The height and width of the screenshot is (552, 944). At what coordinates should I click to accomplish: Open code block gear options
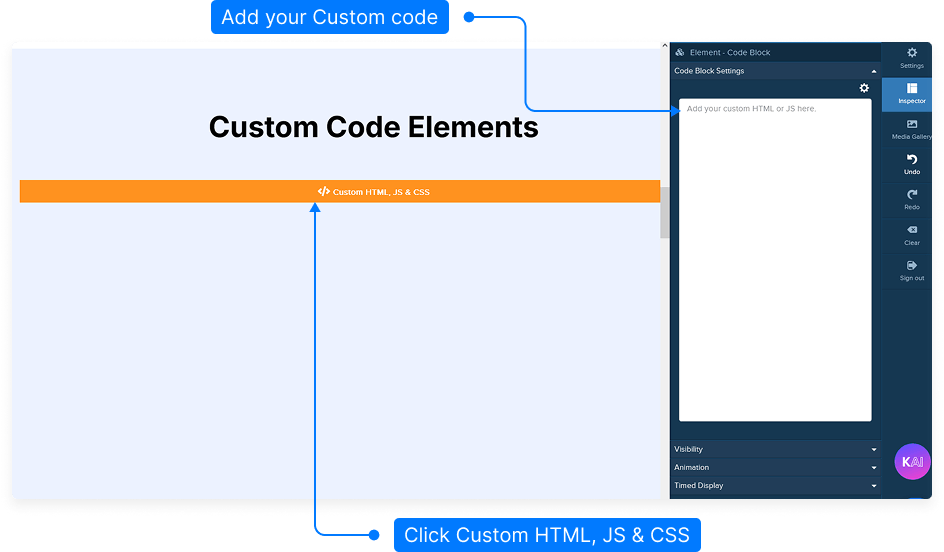[x=864, y=88]
